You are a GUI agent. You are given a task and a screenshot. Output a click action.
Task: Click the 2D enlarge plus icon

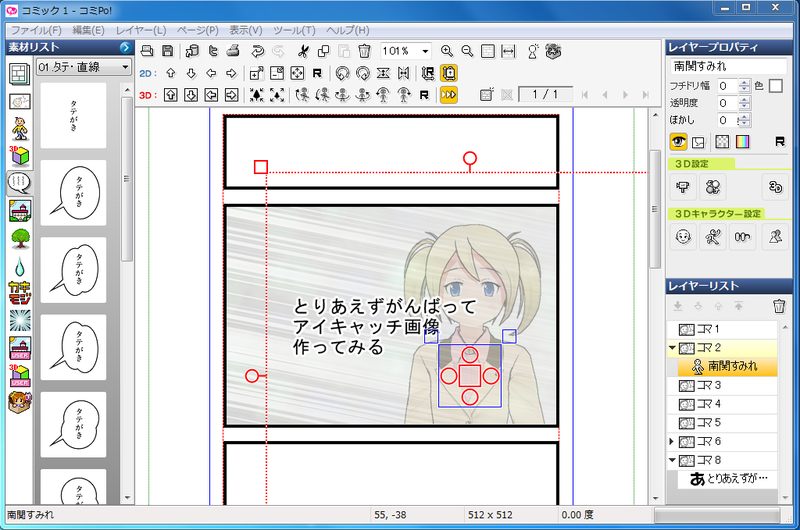pyautogui.click(x=257, y=73)
